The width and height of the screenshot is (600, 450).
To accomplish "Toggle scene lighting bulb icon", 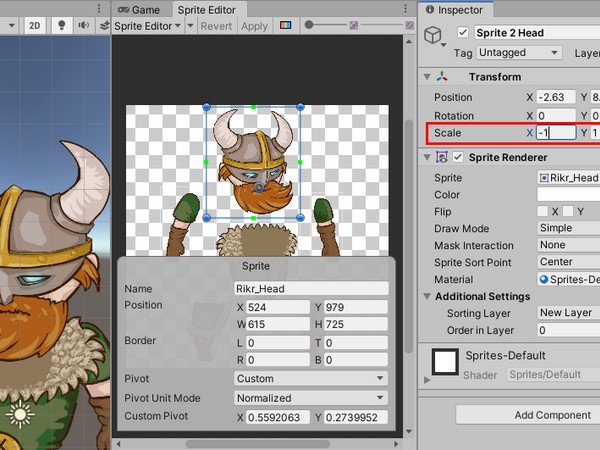I will 59,25.
